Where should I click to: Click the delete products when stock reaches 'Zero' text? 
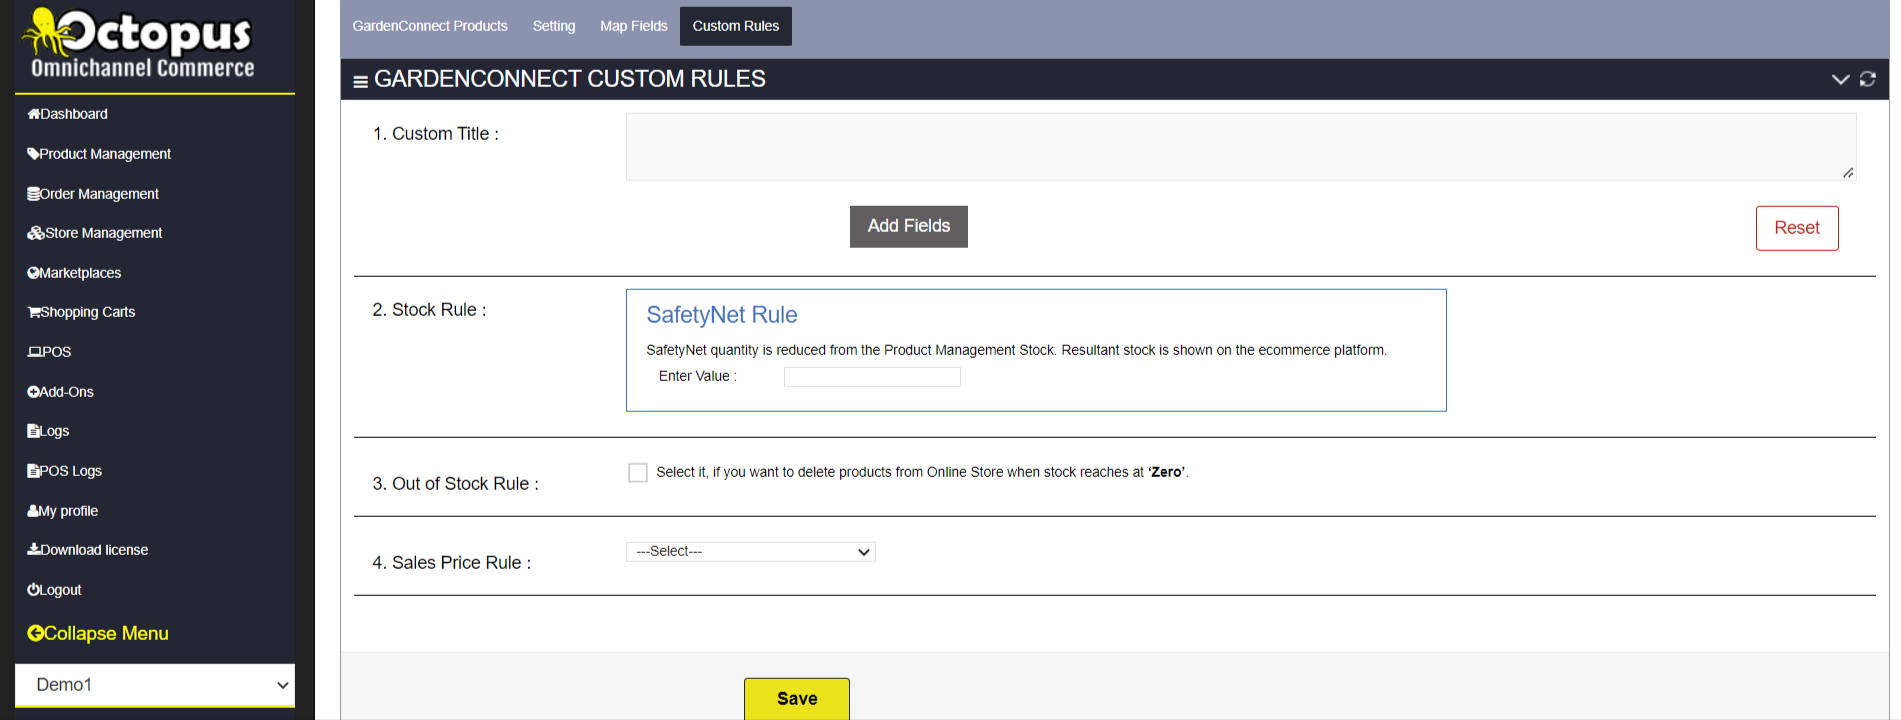922,472
